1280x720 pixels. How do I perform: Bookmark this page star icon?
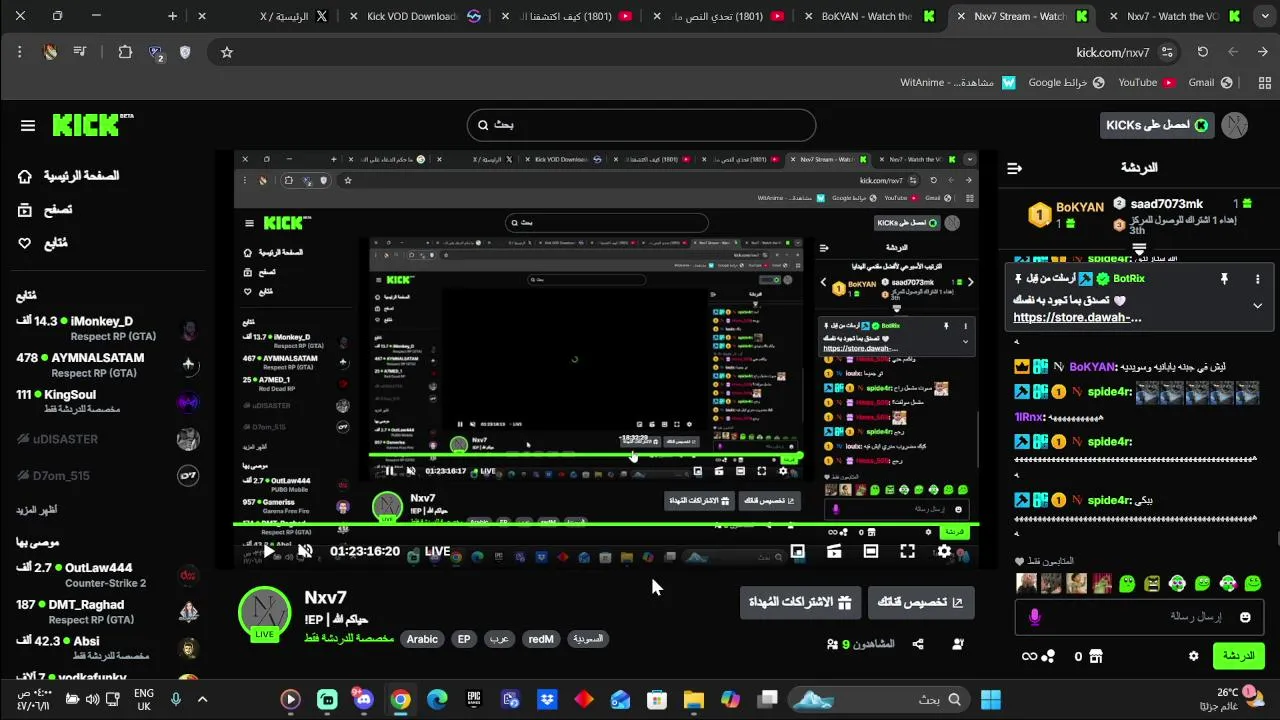227,52
